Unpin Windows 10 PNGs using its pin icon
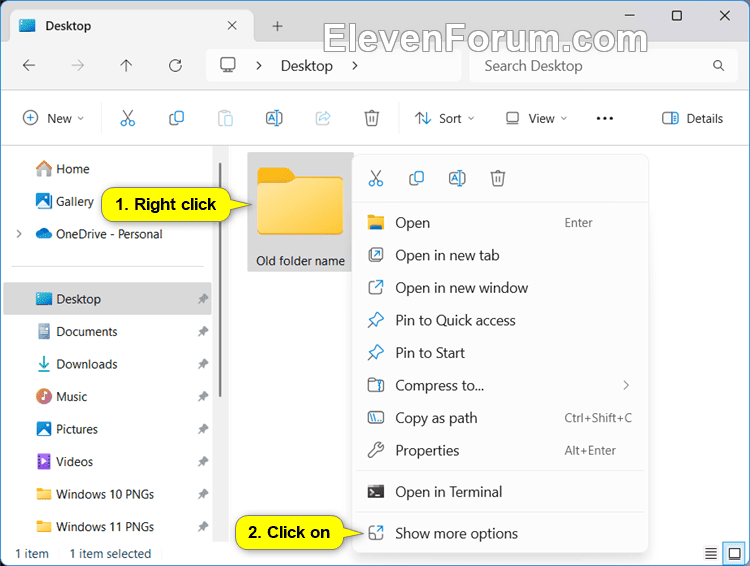Screen dimensions: 750x566 203,494
